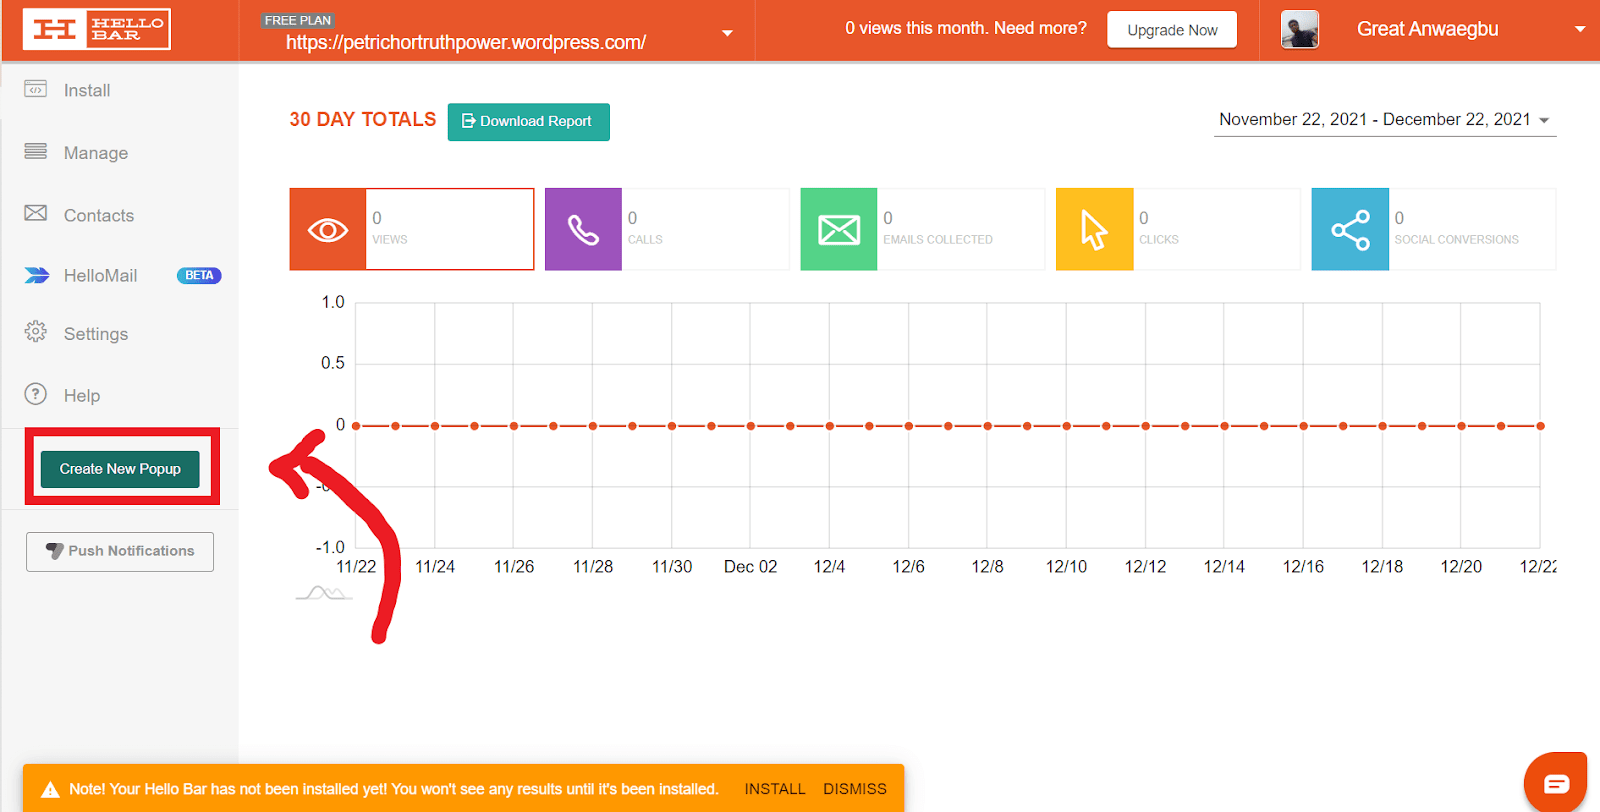Select the Calls stat card
This screenshot has height=812, width=1600.
[x=667, y=229]
